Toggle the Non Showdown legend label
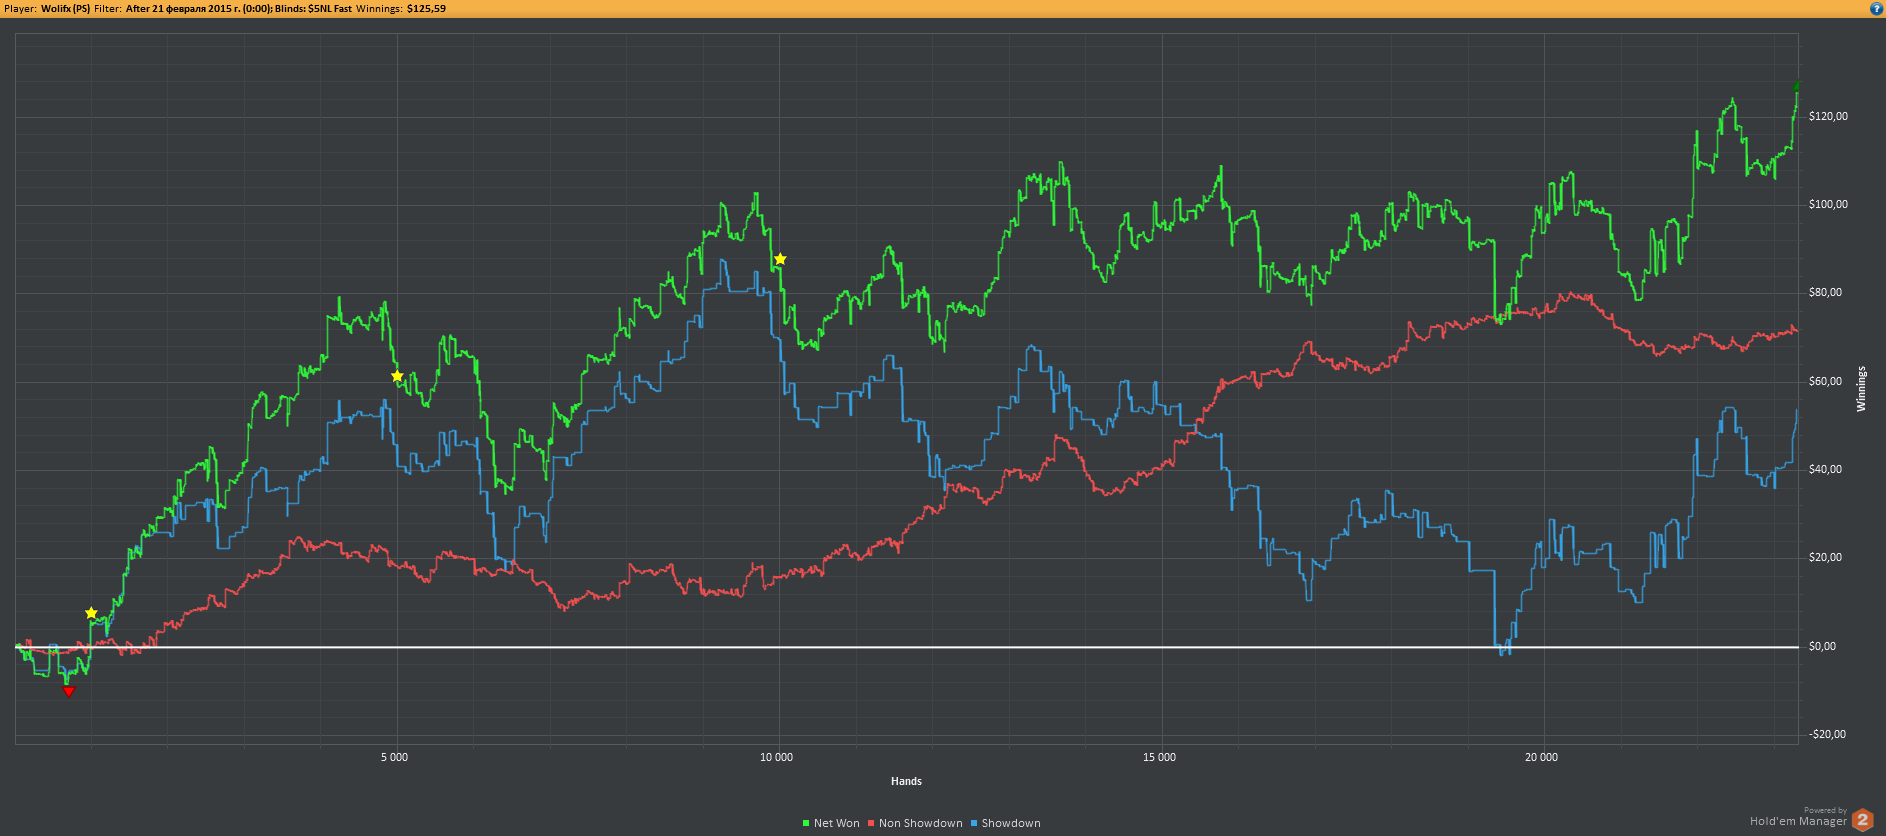Viewport: 1886px width, 836px height. click(x=920, y=823)
